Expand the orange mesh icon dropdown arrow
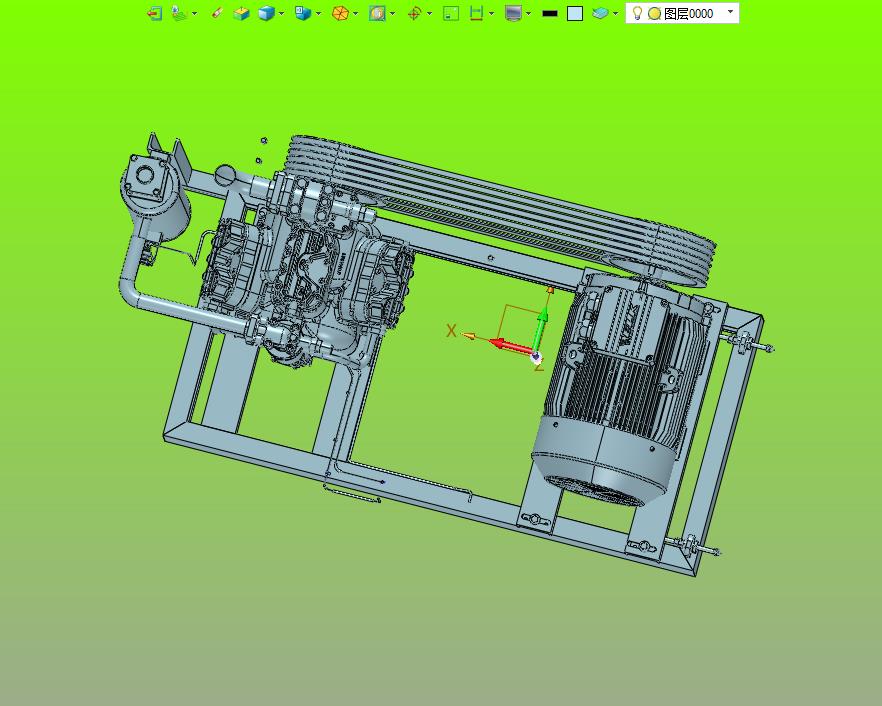 356,14
